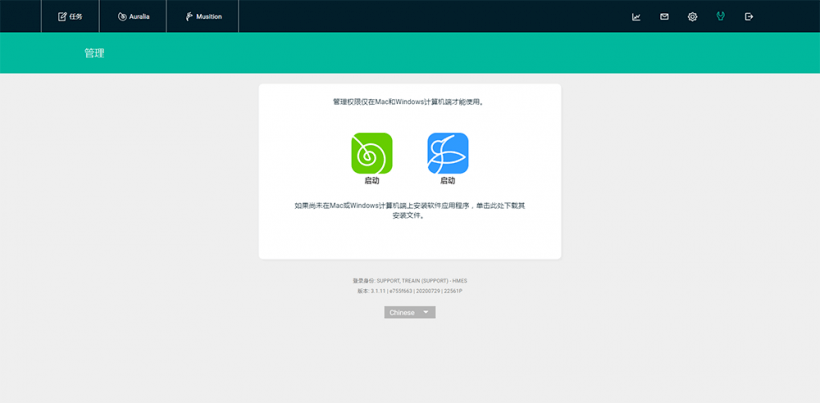Open the Chinese language dropdown

click(x=409, y=312)
